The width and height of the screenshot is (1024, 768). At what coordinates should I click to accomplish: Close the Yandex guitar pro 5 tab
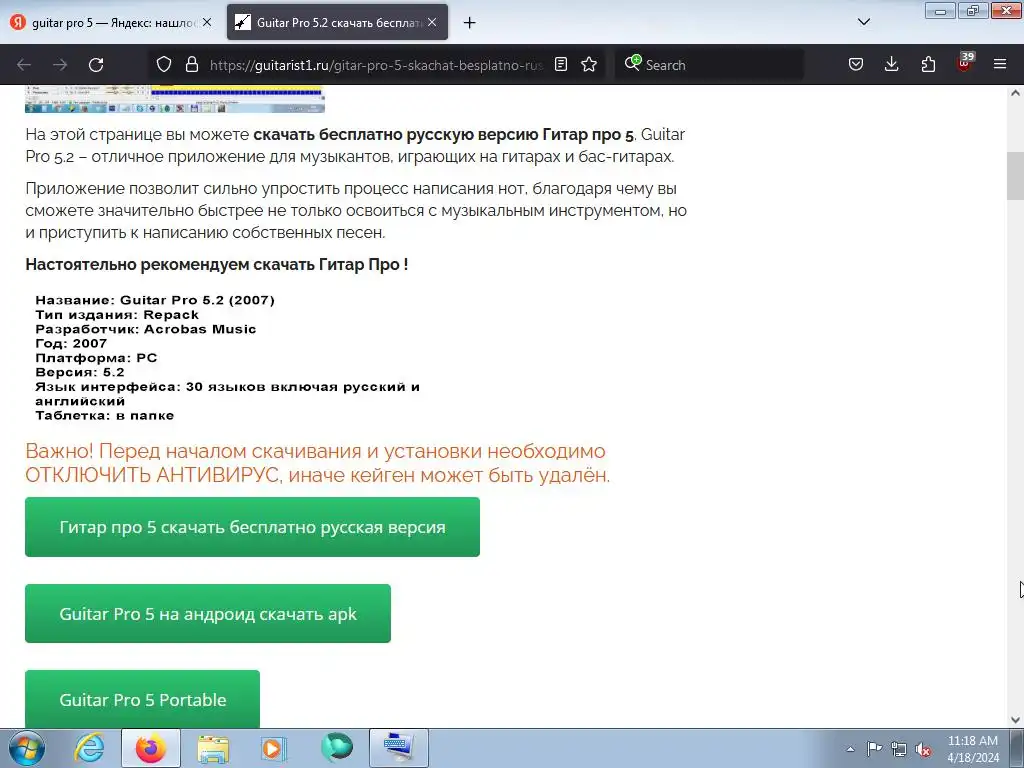click(207, 22)
